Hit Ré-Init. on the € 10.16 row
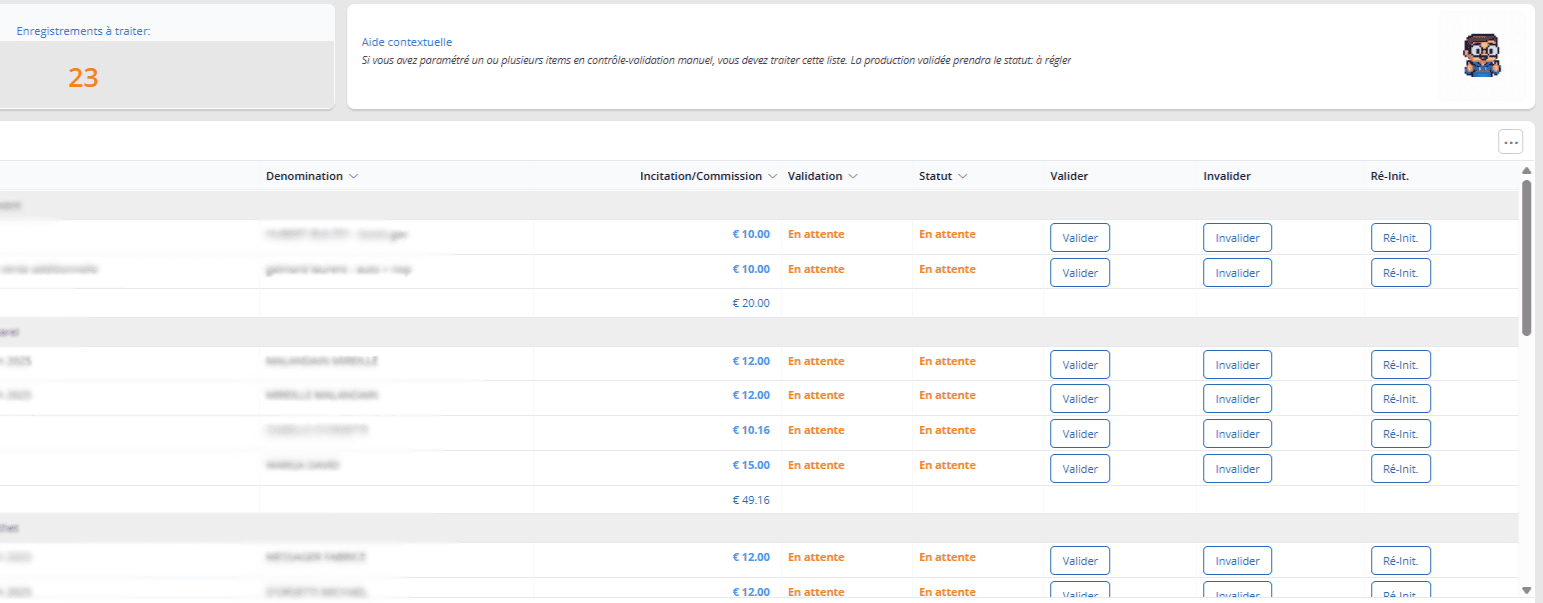Screen dimensions: 1543x603 (x=1400, y=434)
